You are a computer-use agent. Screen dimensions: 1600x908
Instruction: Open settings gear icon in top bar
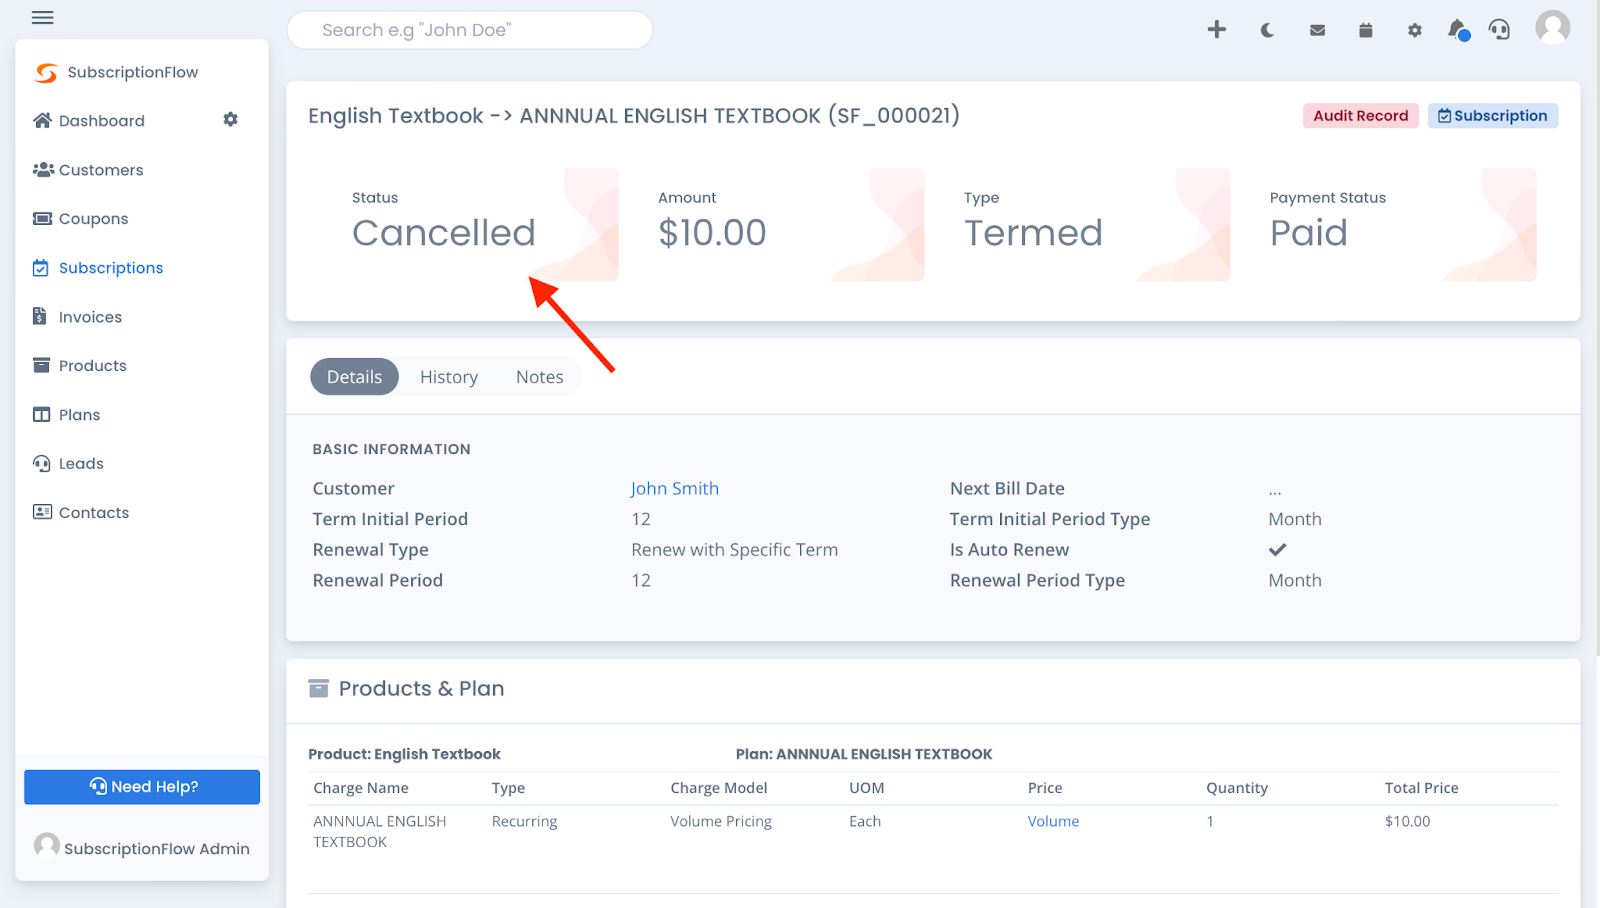tap(1414, 30)
